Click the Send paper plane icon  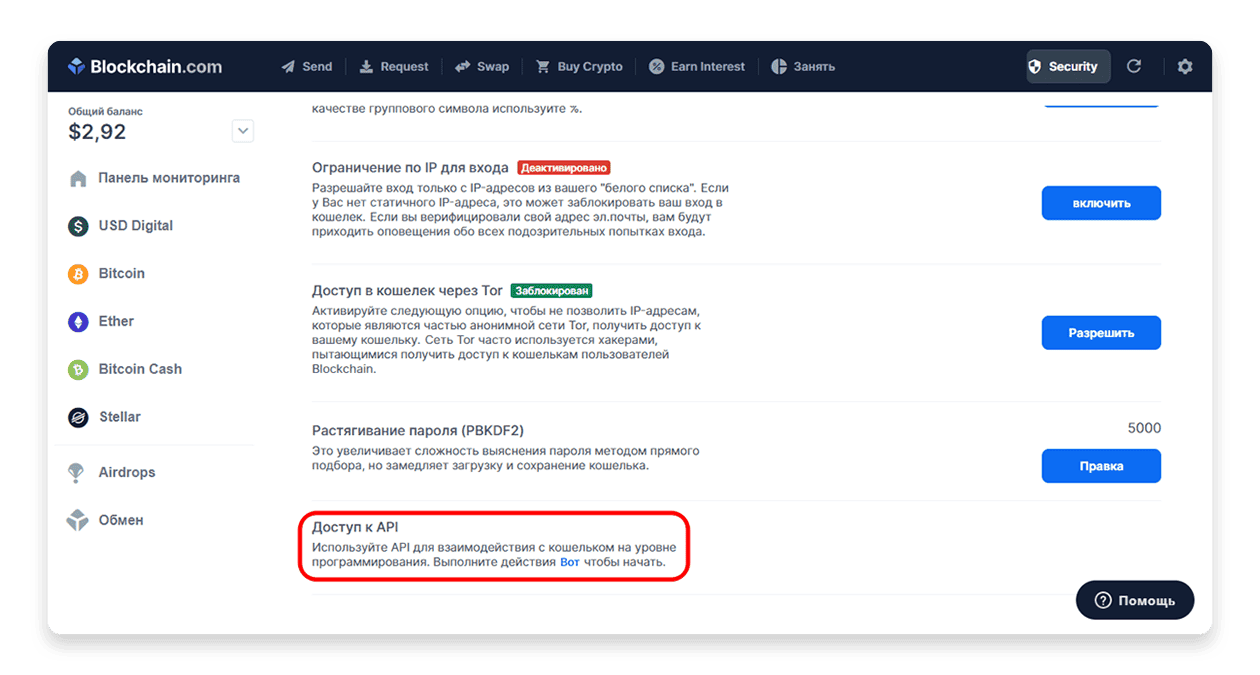coord(288,67)
